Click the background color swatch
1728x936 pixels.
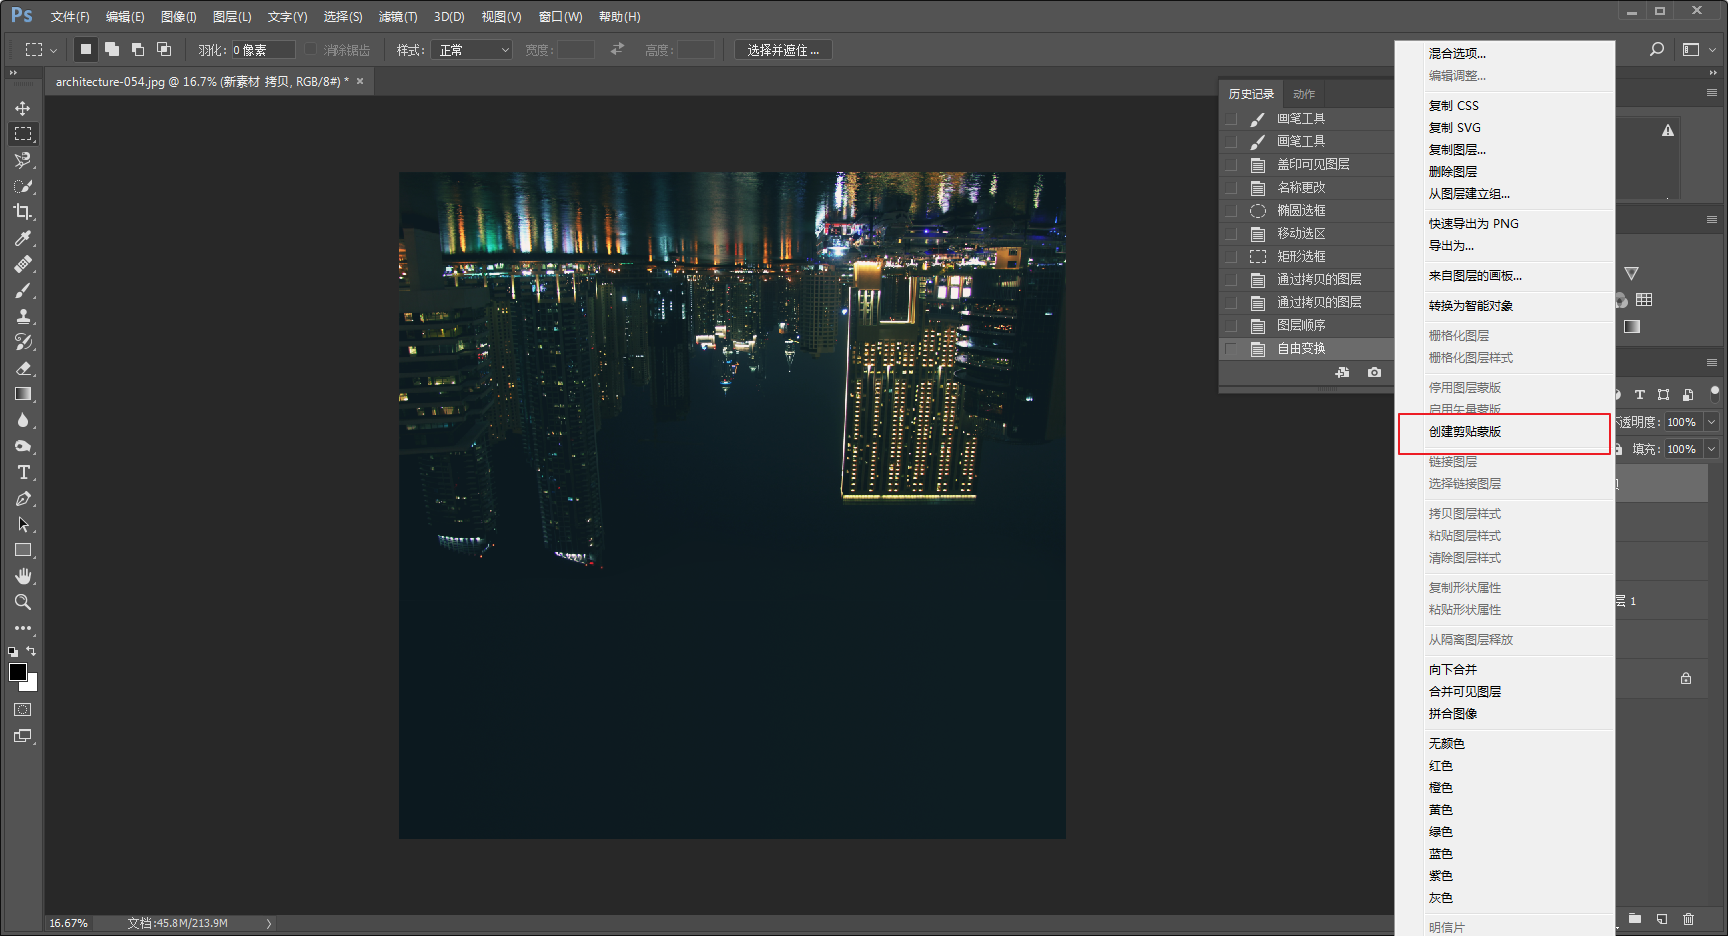tap(32, 685)
